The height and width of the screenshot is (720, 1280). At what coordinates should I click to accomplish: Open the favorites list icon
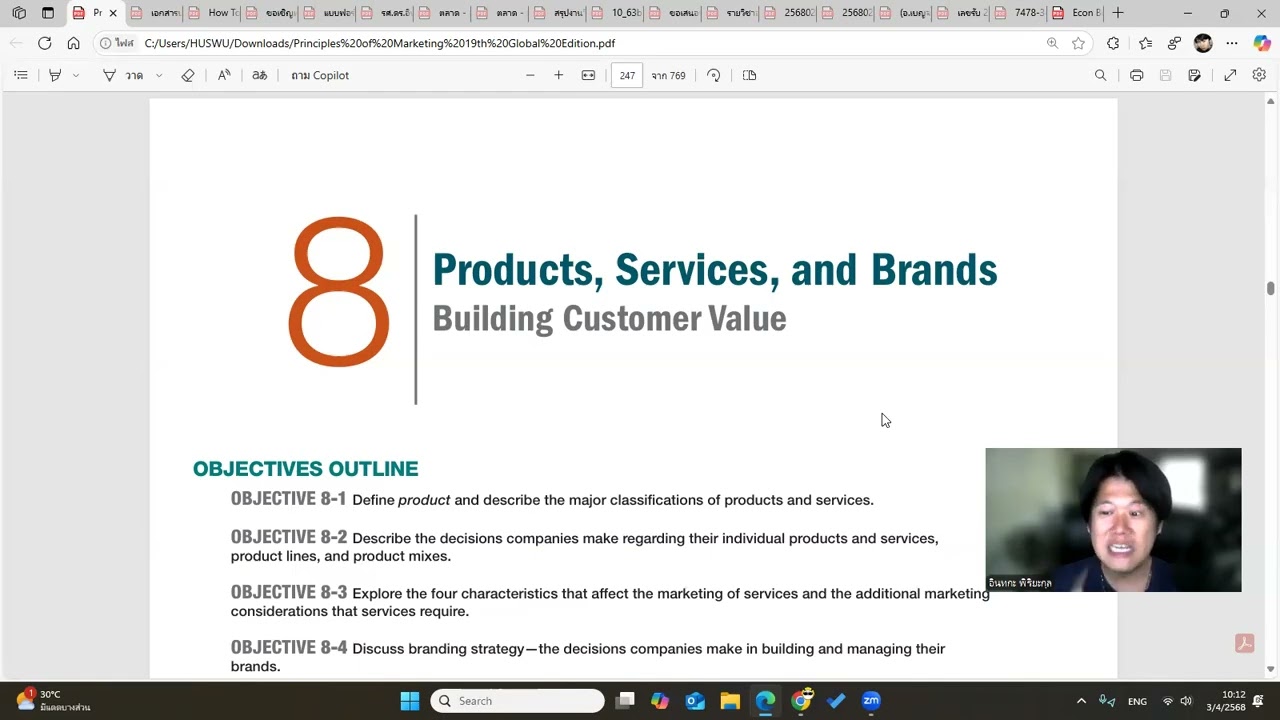[1145, 43]
